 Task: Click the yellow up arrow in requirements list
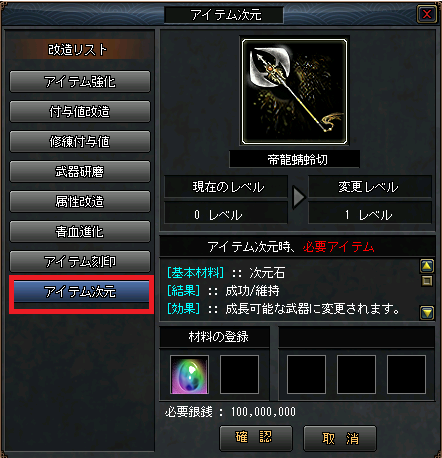coord(427,266)
